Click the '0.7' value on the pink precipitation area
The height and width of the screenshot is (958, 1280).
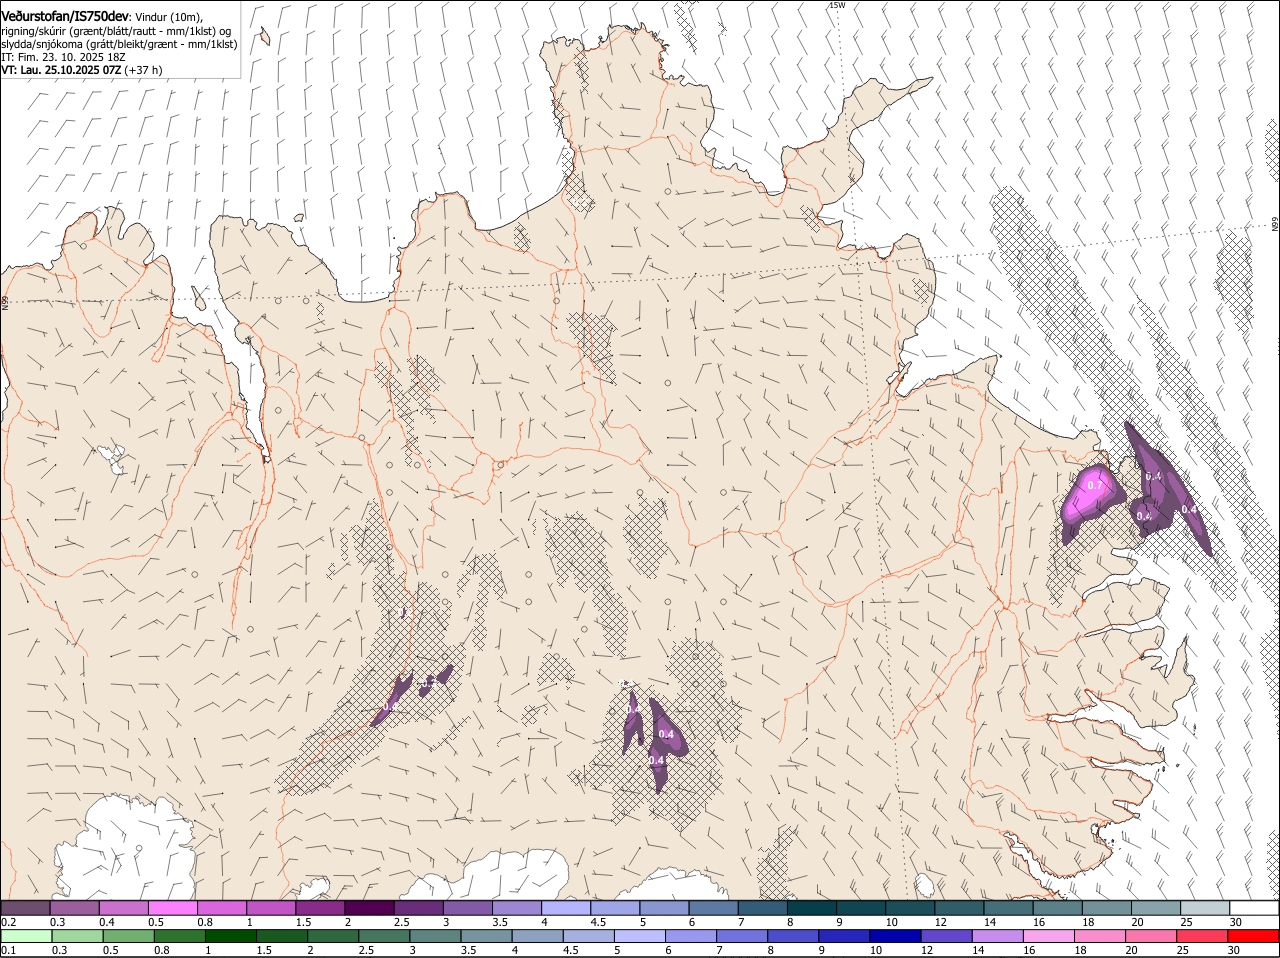pos(1094,485)
